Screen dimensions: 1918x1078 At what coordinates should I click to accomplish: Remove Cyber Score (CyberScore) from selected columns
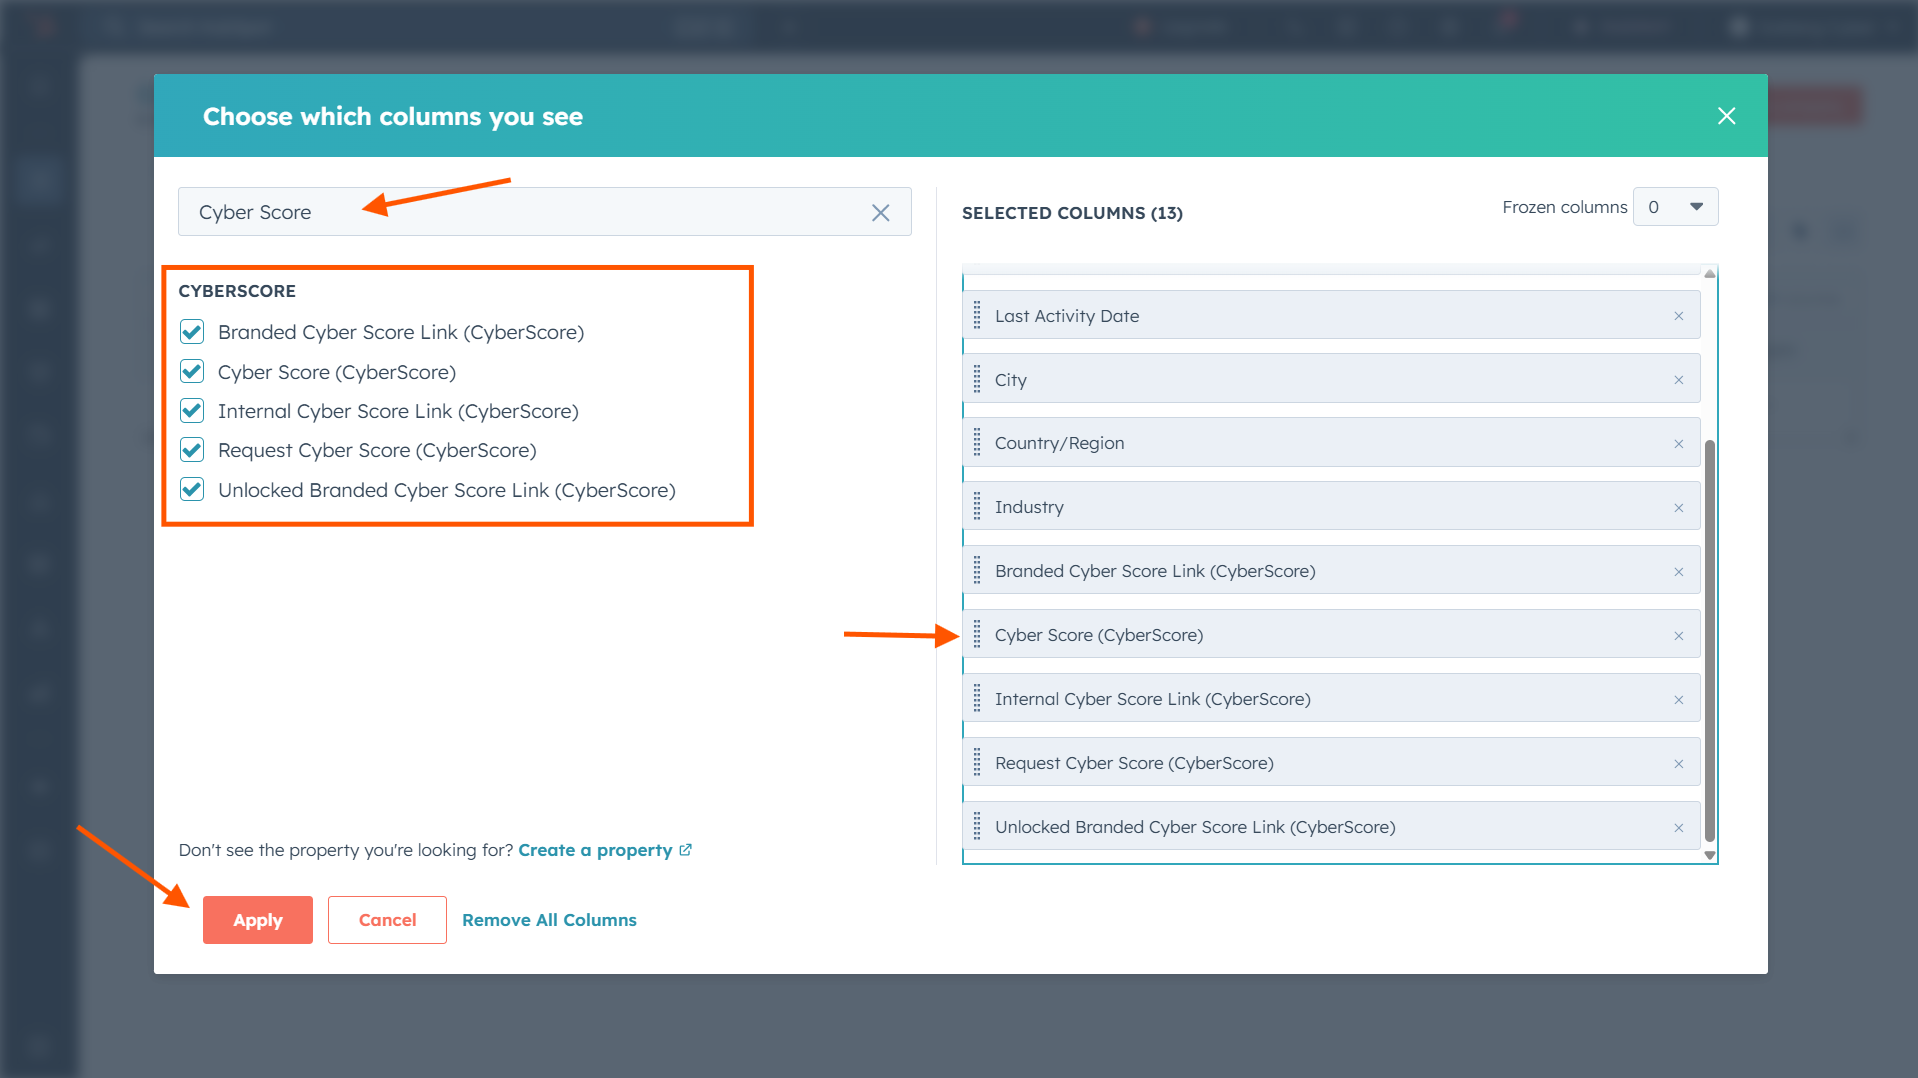tap(1679, 636)
